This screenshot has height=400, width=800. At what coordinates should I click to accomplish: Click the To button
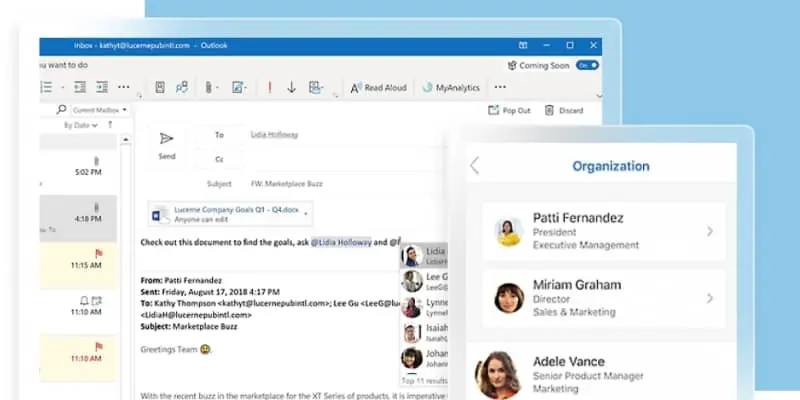coord(219,135)
